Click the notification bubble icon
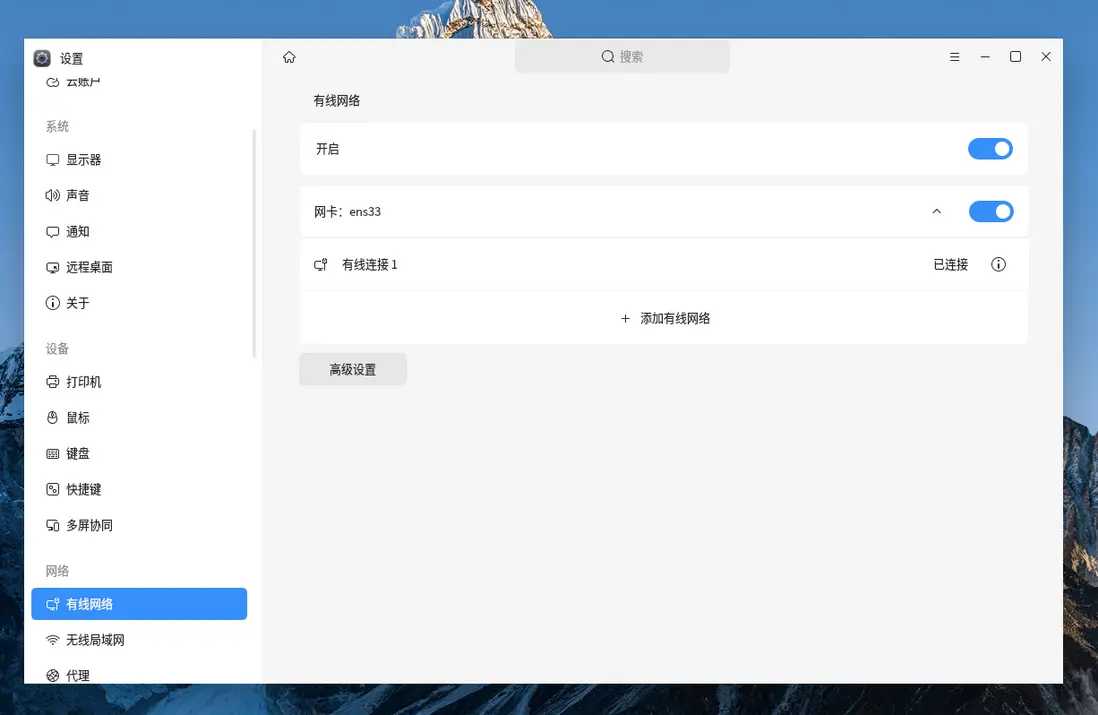This screenshot has height=715, width=1098. point(53,232)
